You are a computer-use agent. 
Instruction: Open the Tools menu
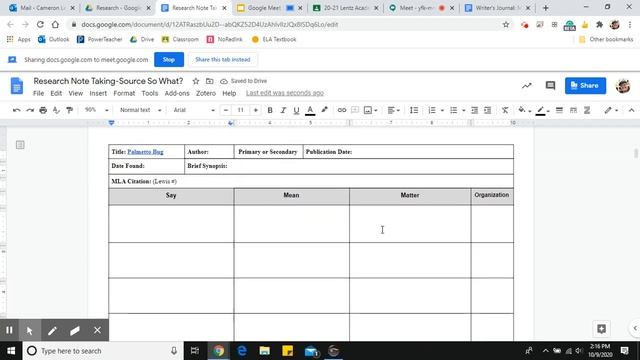(149, 93)
